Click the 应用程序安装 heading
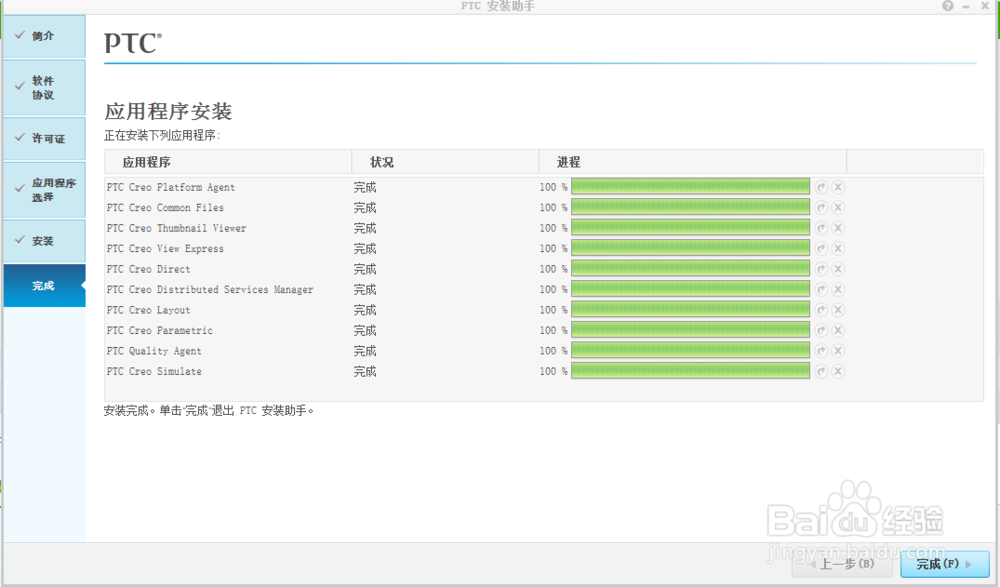The width and height of the screenshot is (1000, 587). [168, 112]
